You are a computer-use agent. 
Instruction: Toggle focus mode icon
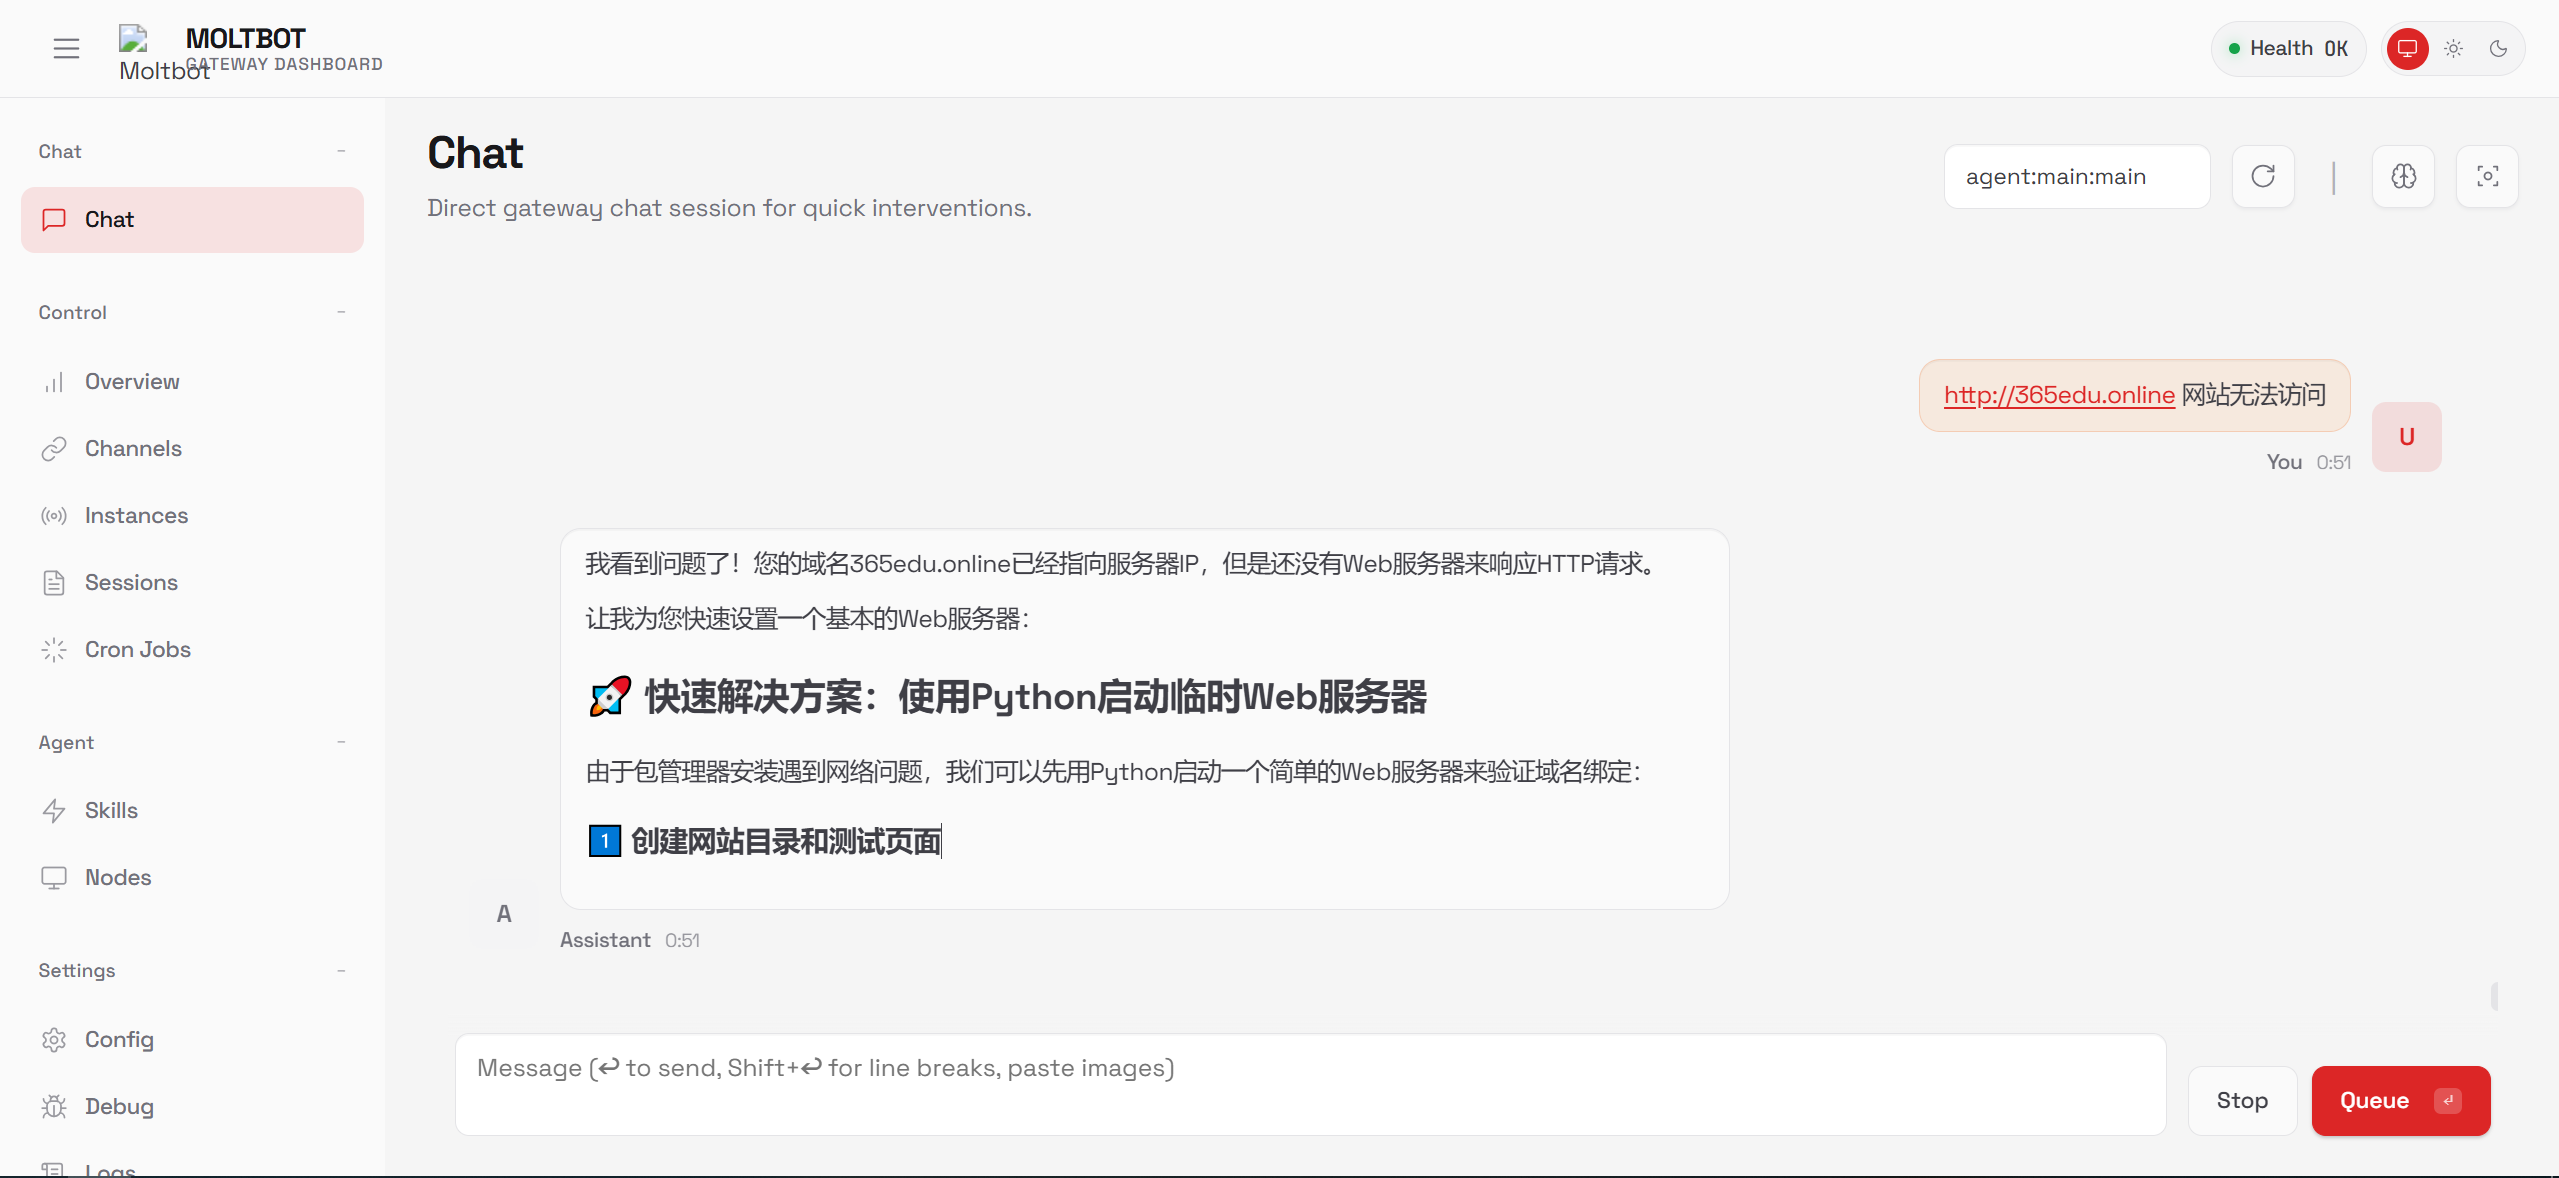pos(2487,177)
